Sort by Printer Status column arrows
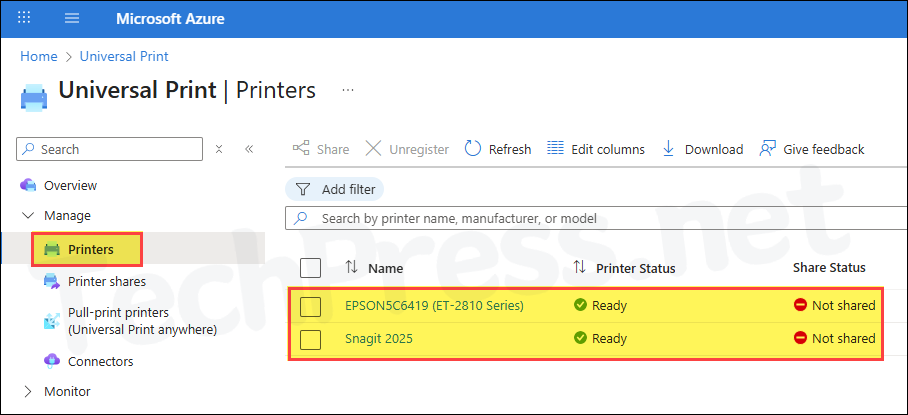The image size is (908, 415). point(579,267)
